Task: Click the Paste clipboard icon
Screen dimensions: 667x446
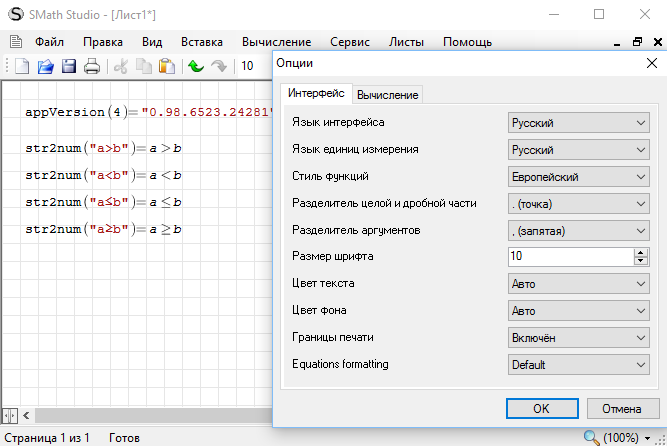Action: click(x=167, y=67)
